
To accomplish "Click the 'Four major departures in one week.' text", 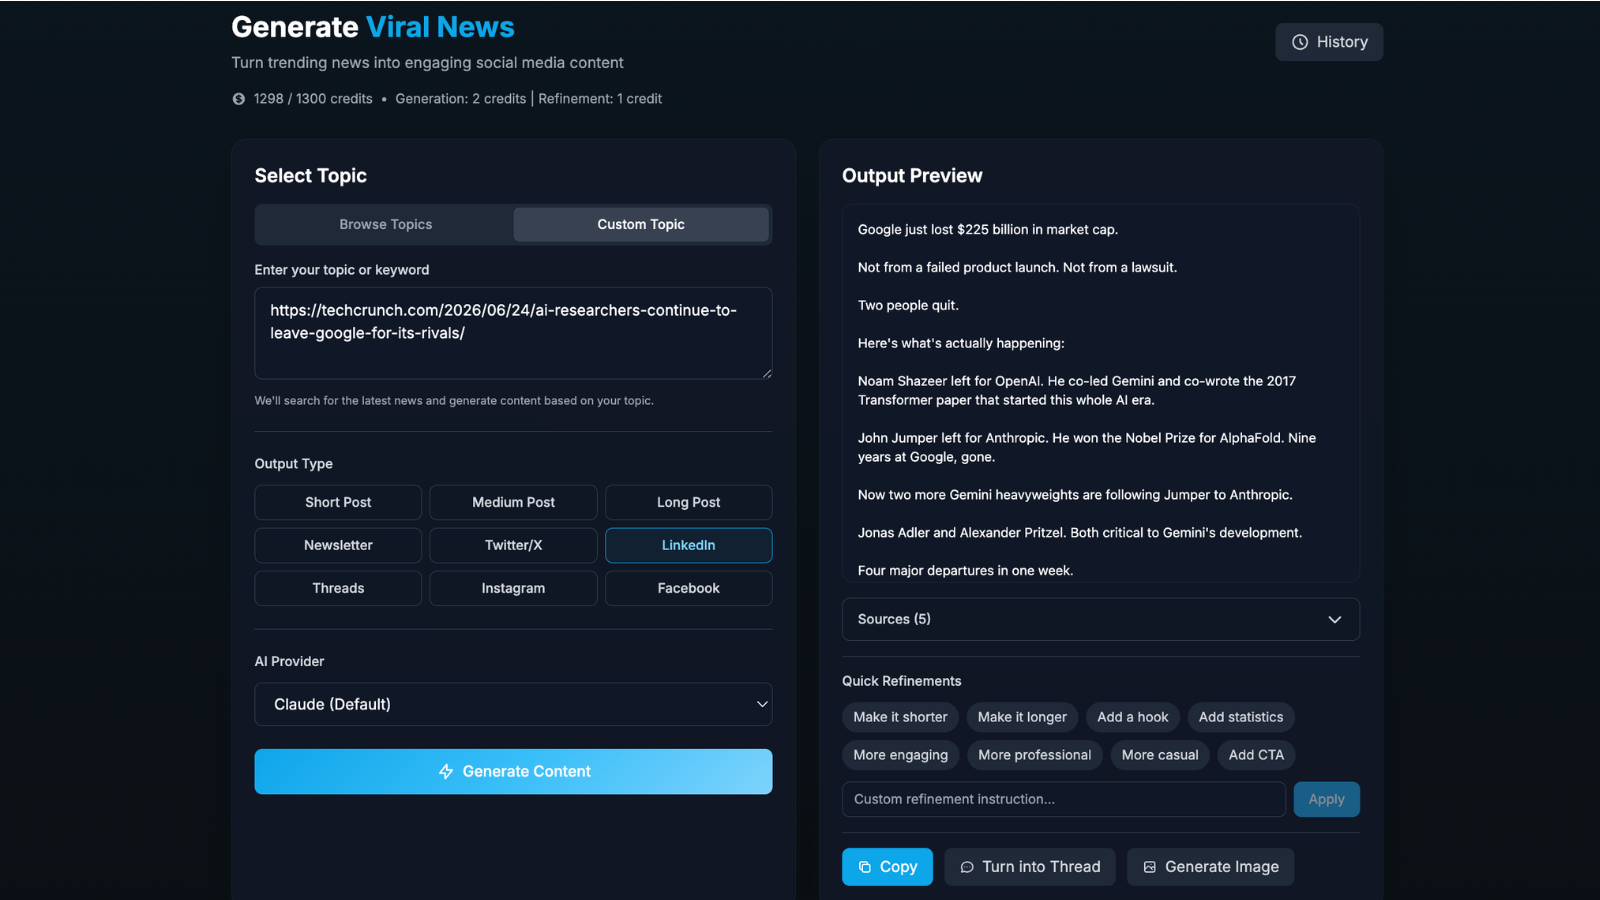I will pos(965,571).
